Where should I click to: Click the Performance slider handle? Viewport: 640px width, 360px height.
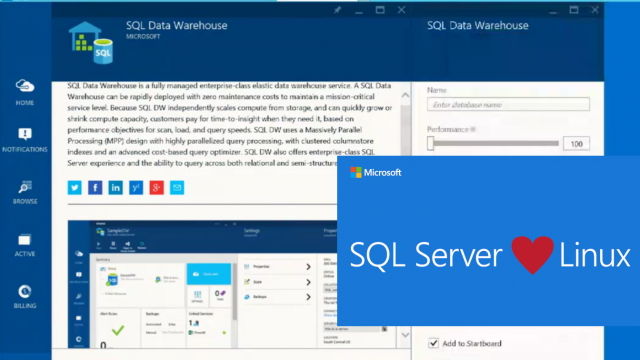(430, 143)
